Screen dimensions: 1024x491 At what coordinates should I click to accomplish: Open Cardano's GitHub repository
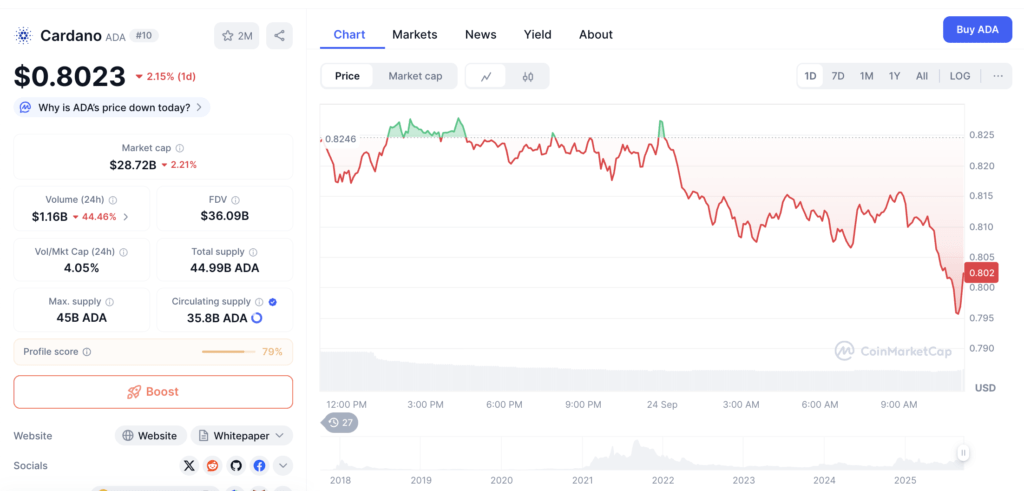(236, 466)
